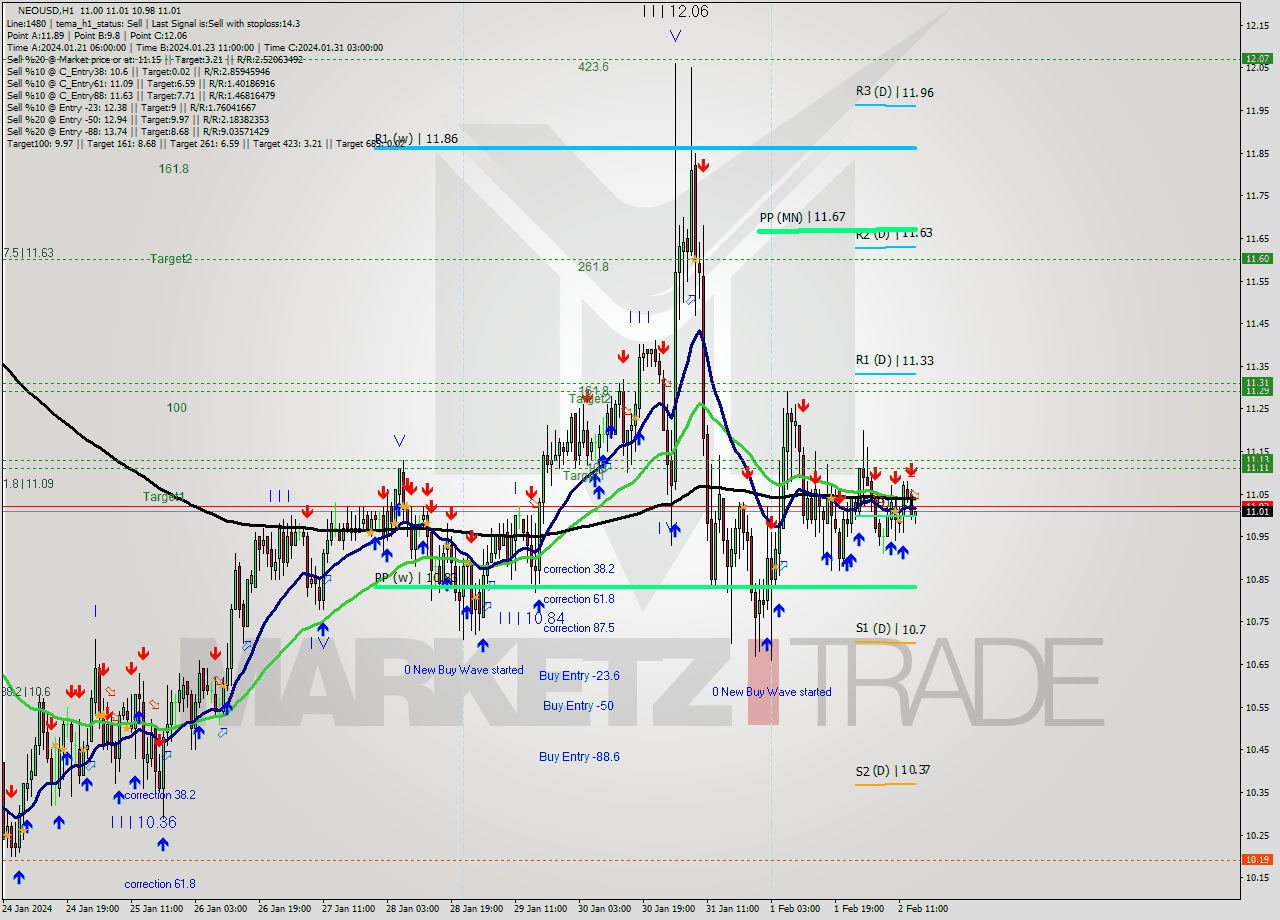1280x920 pixels.
Task: Click the 10.15 value on price scale
Action: click(1257, 878)
